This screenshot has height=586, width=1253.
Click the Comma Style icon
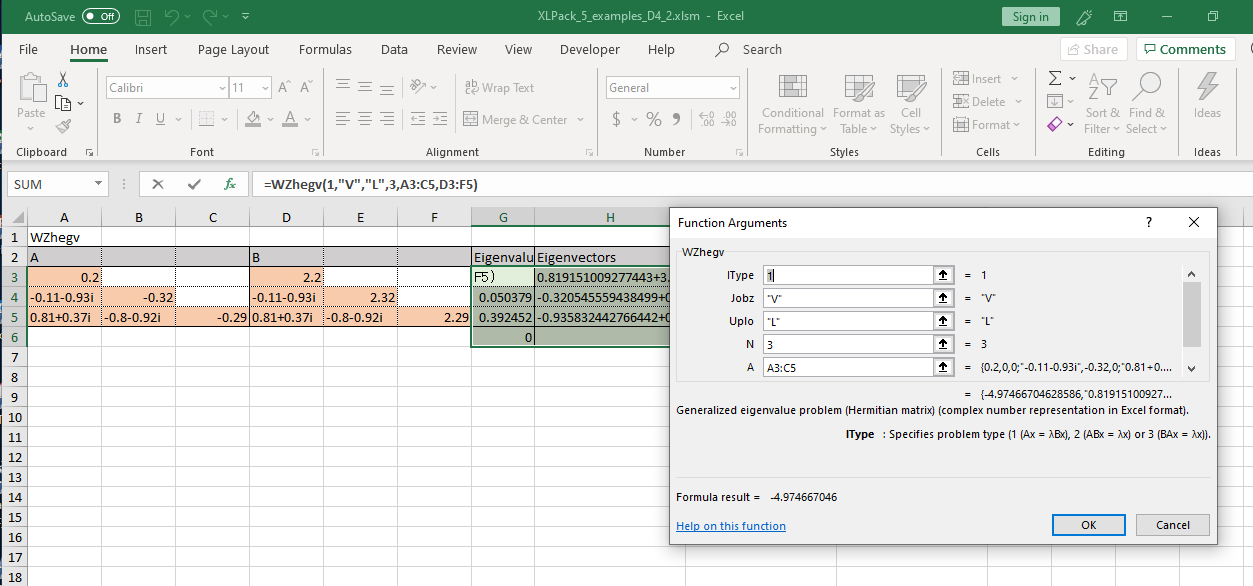point(676,120)
